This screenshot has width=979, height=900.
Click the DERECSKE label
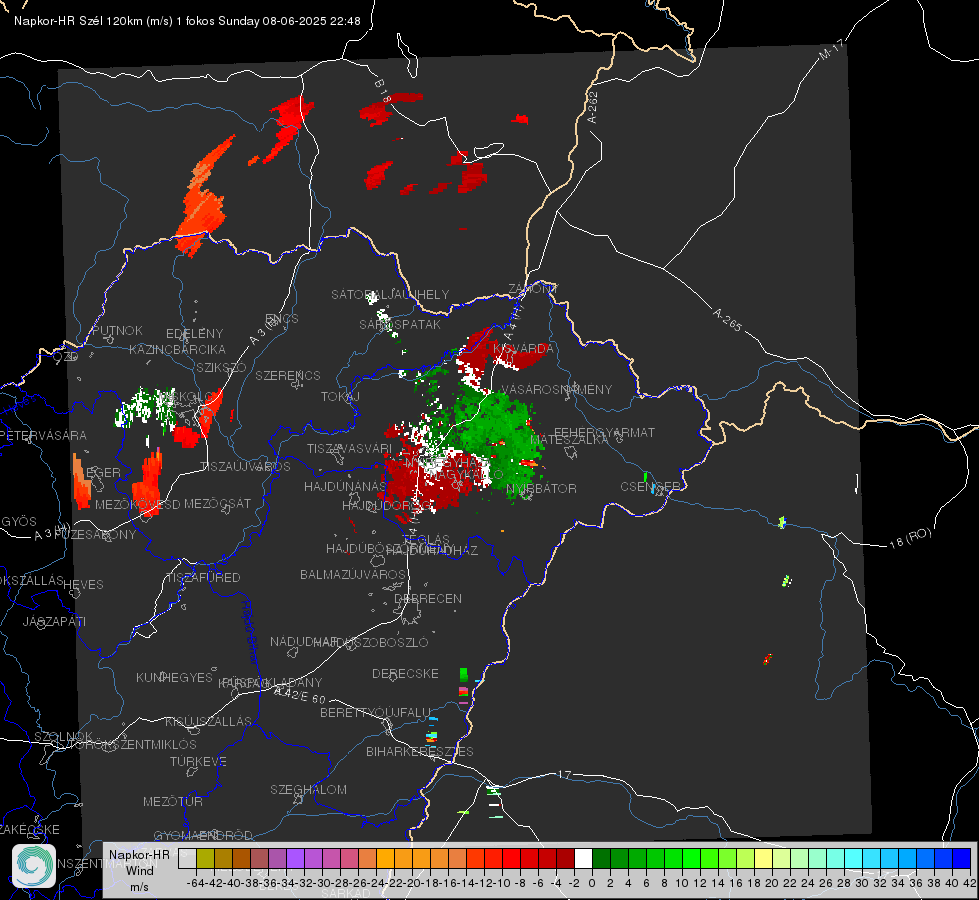coord(405,673)
